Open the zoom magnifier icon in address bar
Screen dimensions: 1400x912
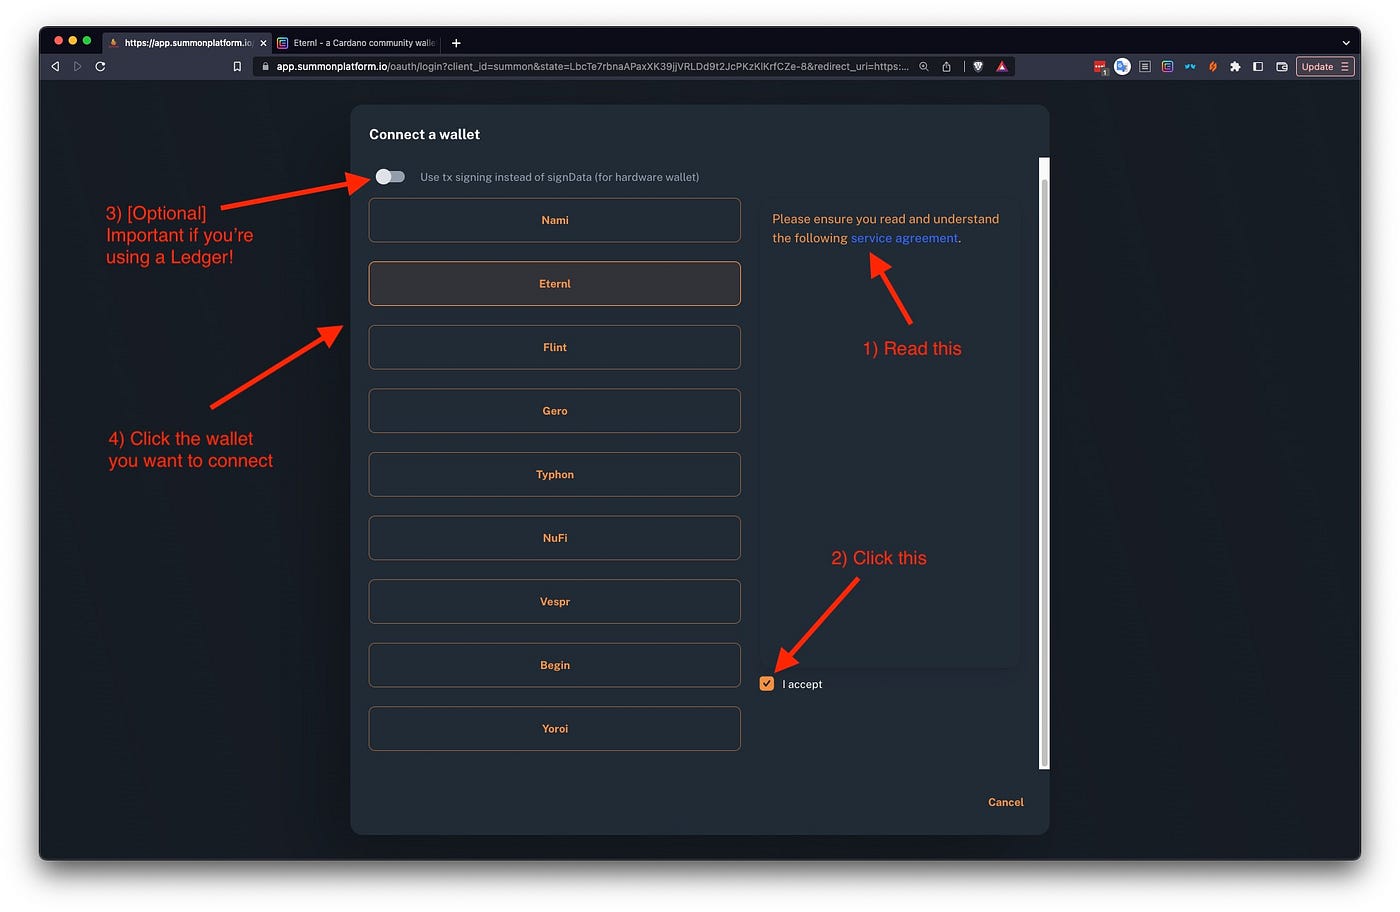(x=924, y=67)
